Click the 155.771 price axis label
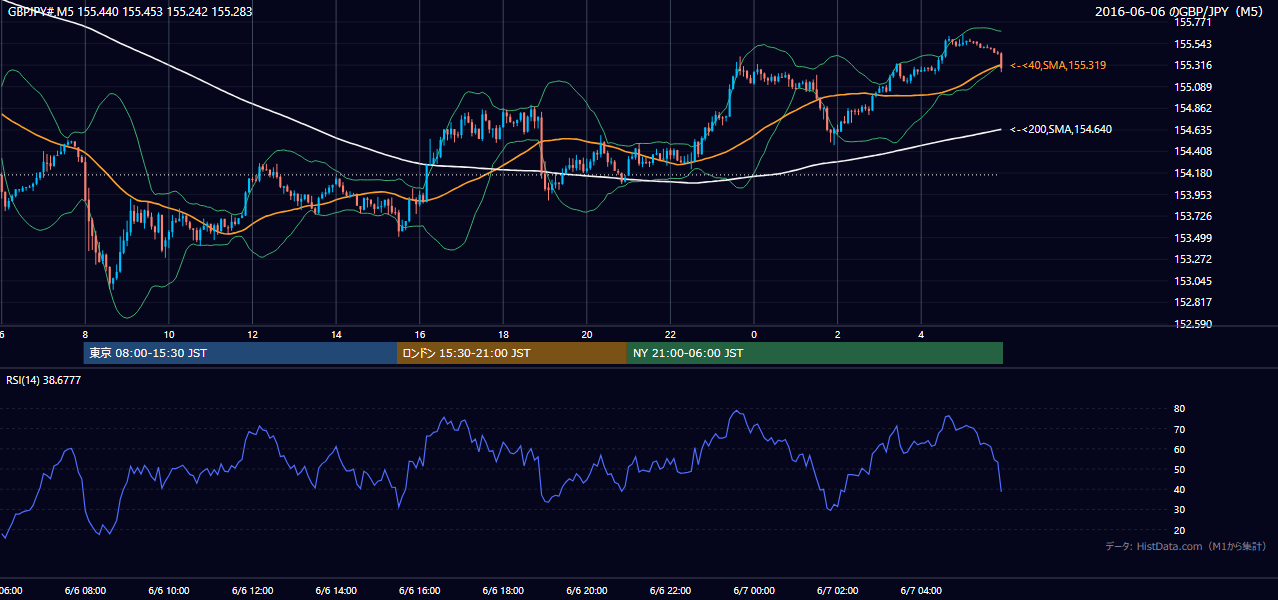The image size is (1278, 600). tap(1193, 22)
